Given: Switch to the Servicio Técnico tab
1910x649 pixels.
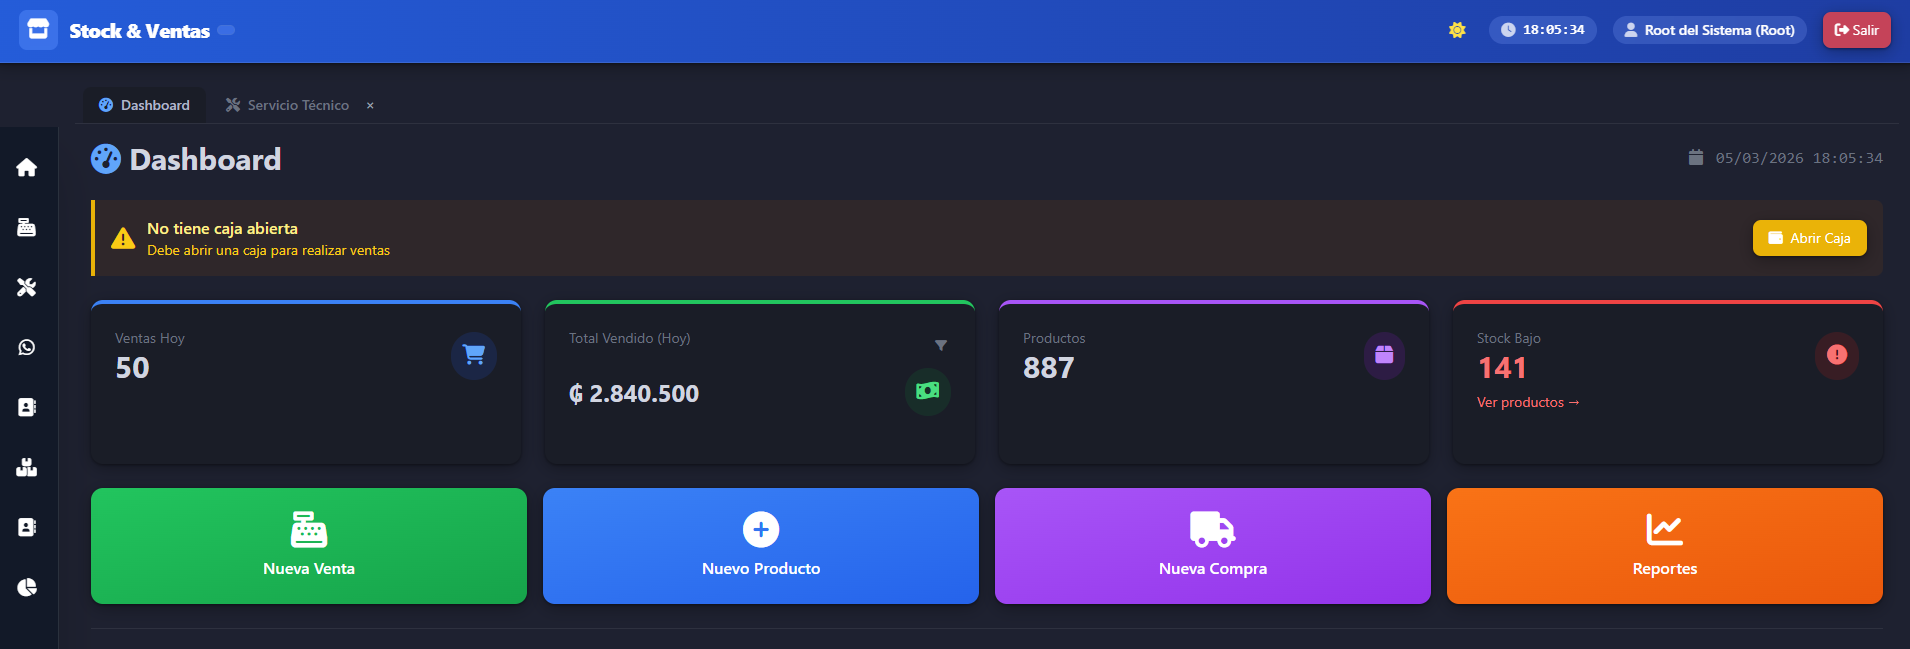Looking at the screenshot, I should (288, 105).
